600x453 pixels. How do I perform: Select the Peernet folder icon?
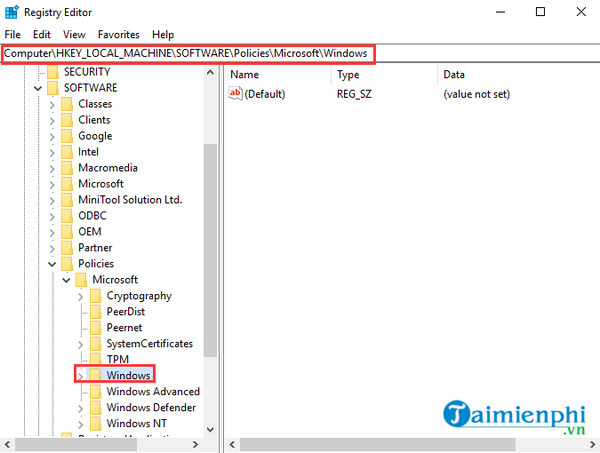[x=95, y=328]
